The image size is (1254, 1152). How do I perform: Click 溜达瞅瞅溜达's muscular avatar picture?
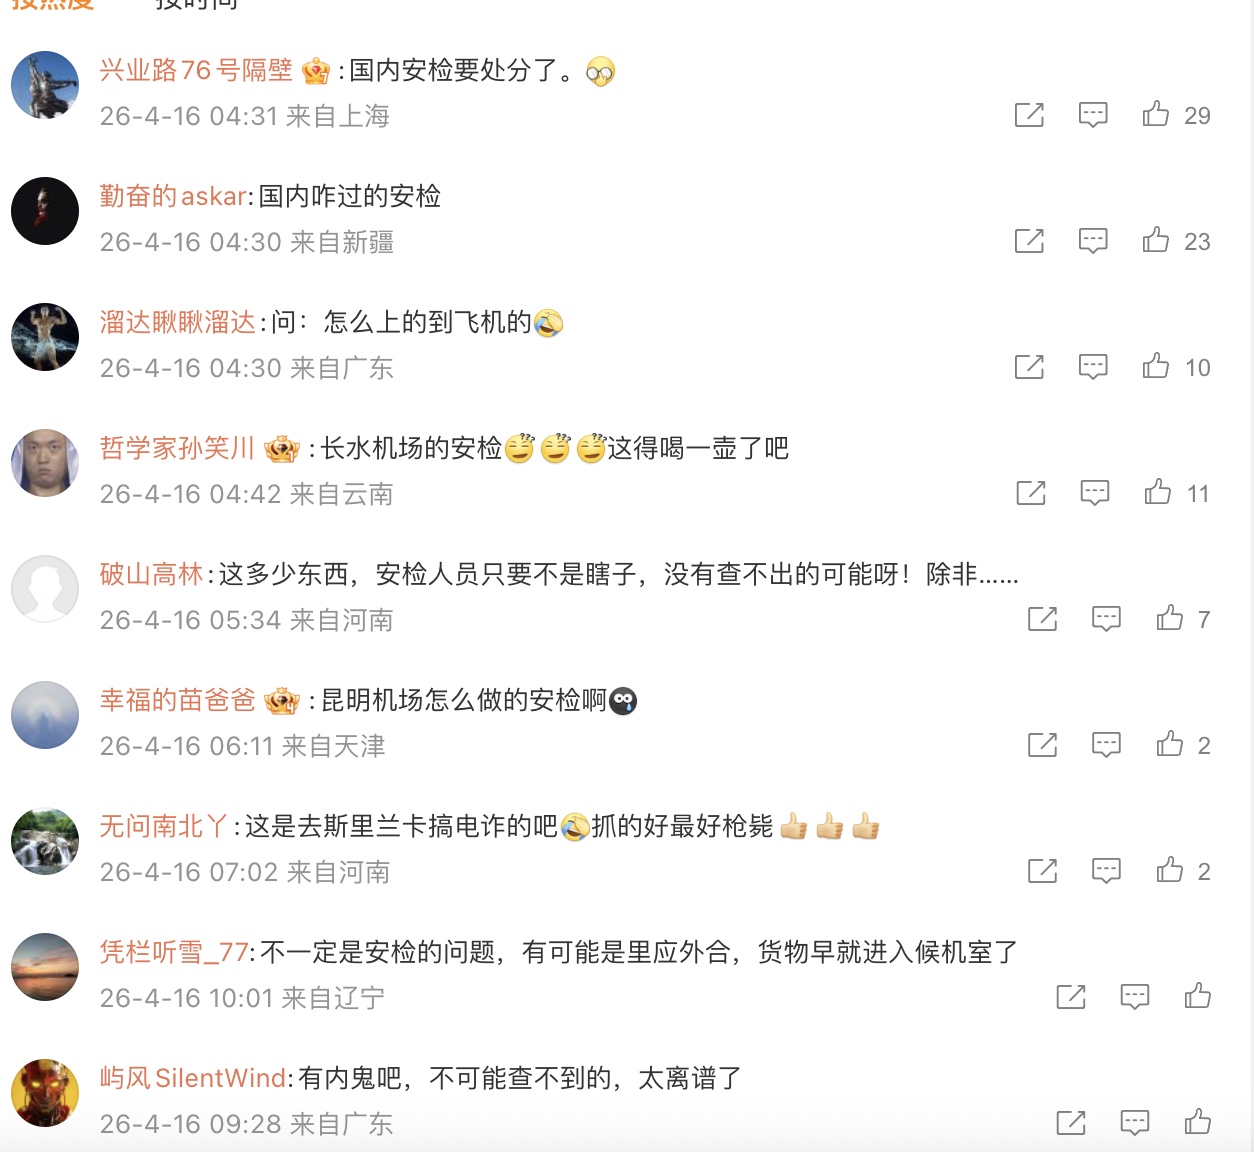click(45, 337)
